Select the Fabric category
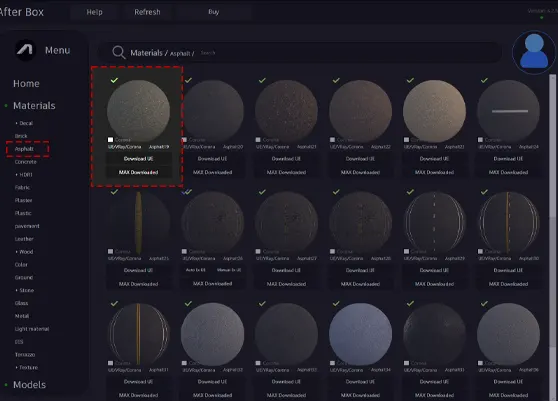This screenshot has width=558, height=401. (22, 188)
